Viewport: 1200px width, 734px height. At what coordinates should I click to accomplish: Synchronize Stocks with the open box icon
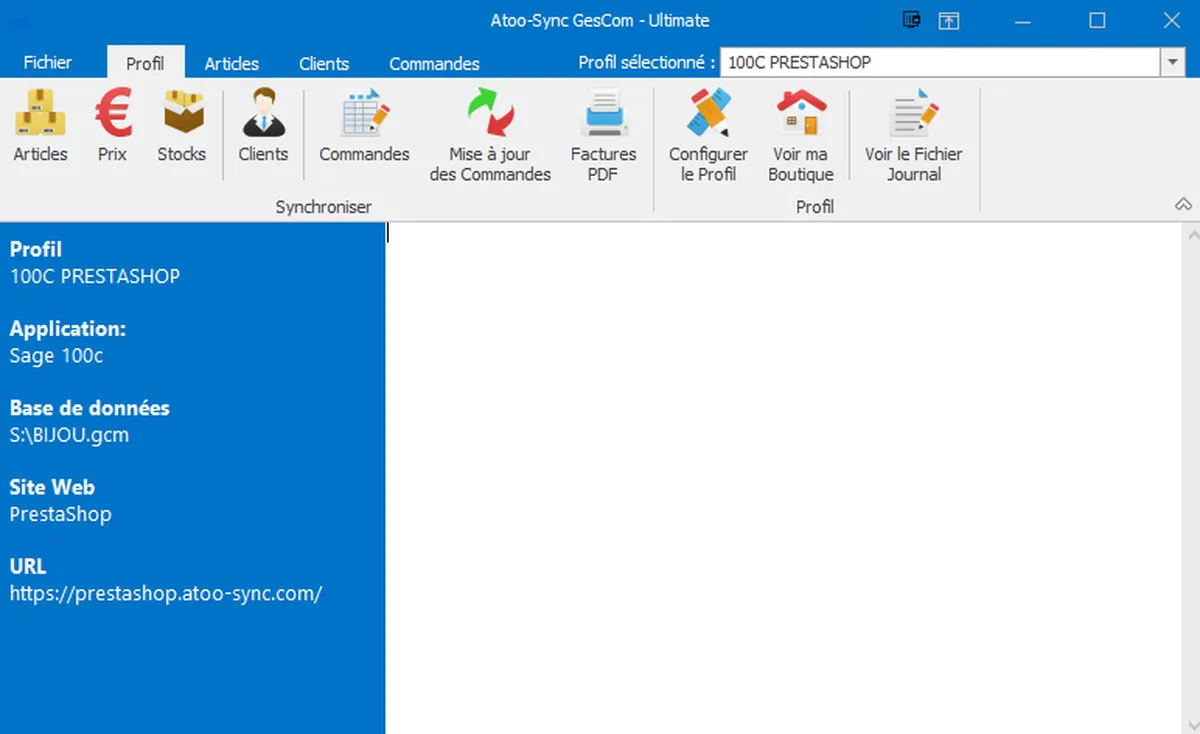[182, 125]
